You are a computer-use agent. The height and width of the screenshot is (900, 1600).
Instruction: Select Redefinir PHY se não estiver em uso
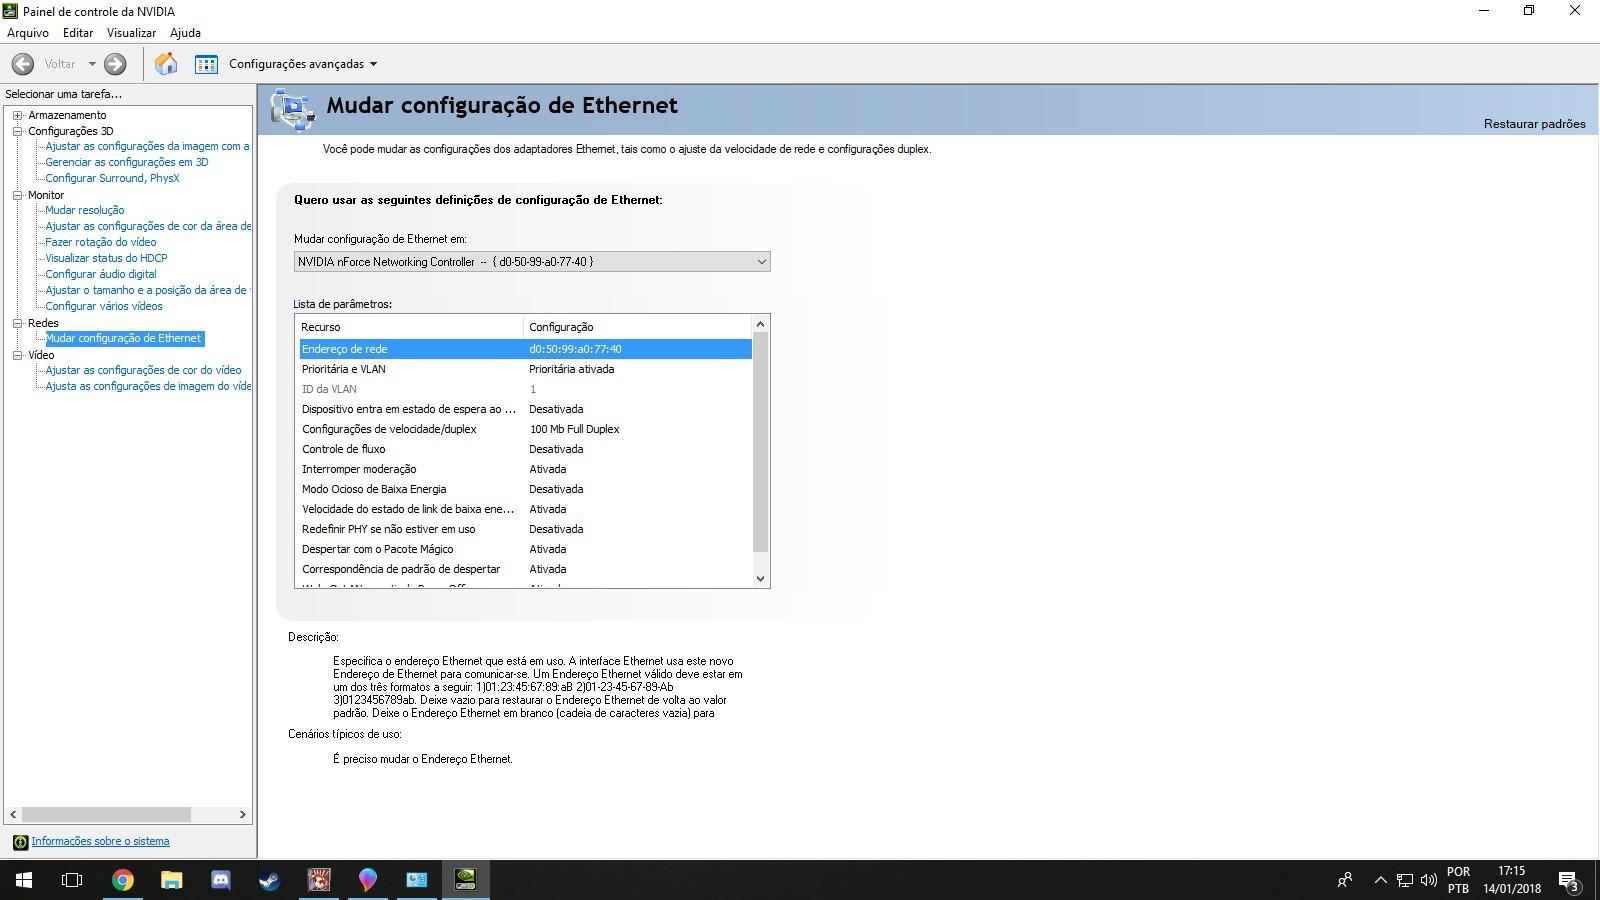coord(526,529)
